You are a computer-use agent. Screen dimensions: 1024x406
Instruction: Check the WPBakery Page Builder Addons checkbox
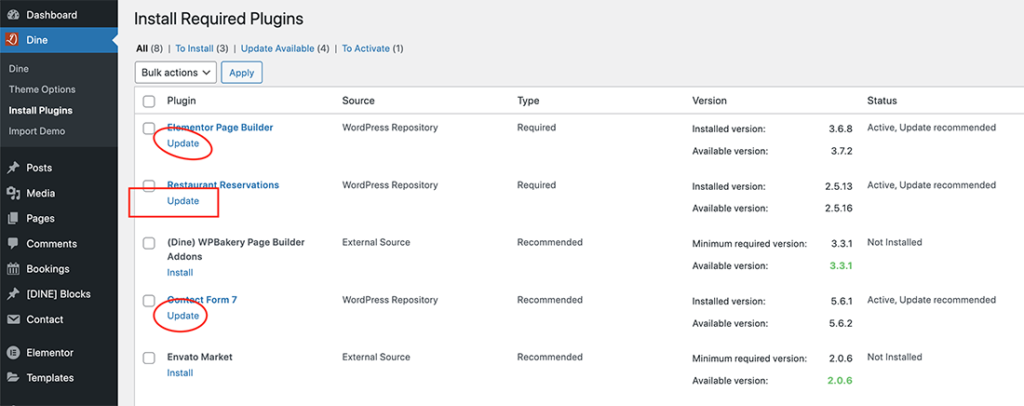[x=149, y=243]
